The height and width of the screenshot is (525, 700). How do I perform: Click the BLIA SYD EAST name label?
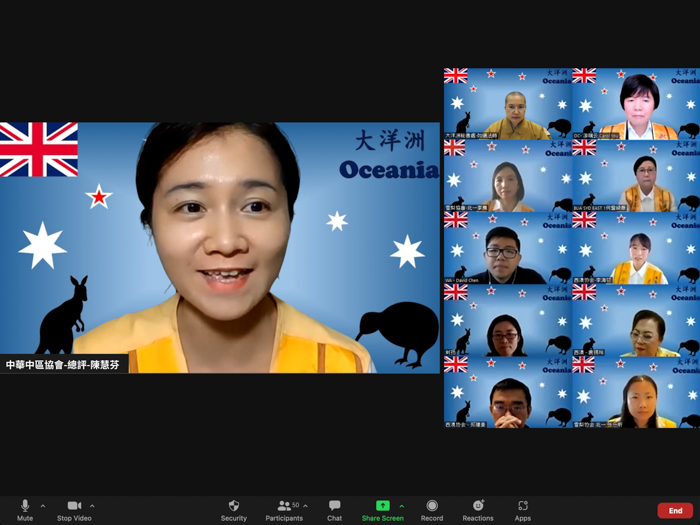[x=600, y=208]
